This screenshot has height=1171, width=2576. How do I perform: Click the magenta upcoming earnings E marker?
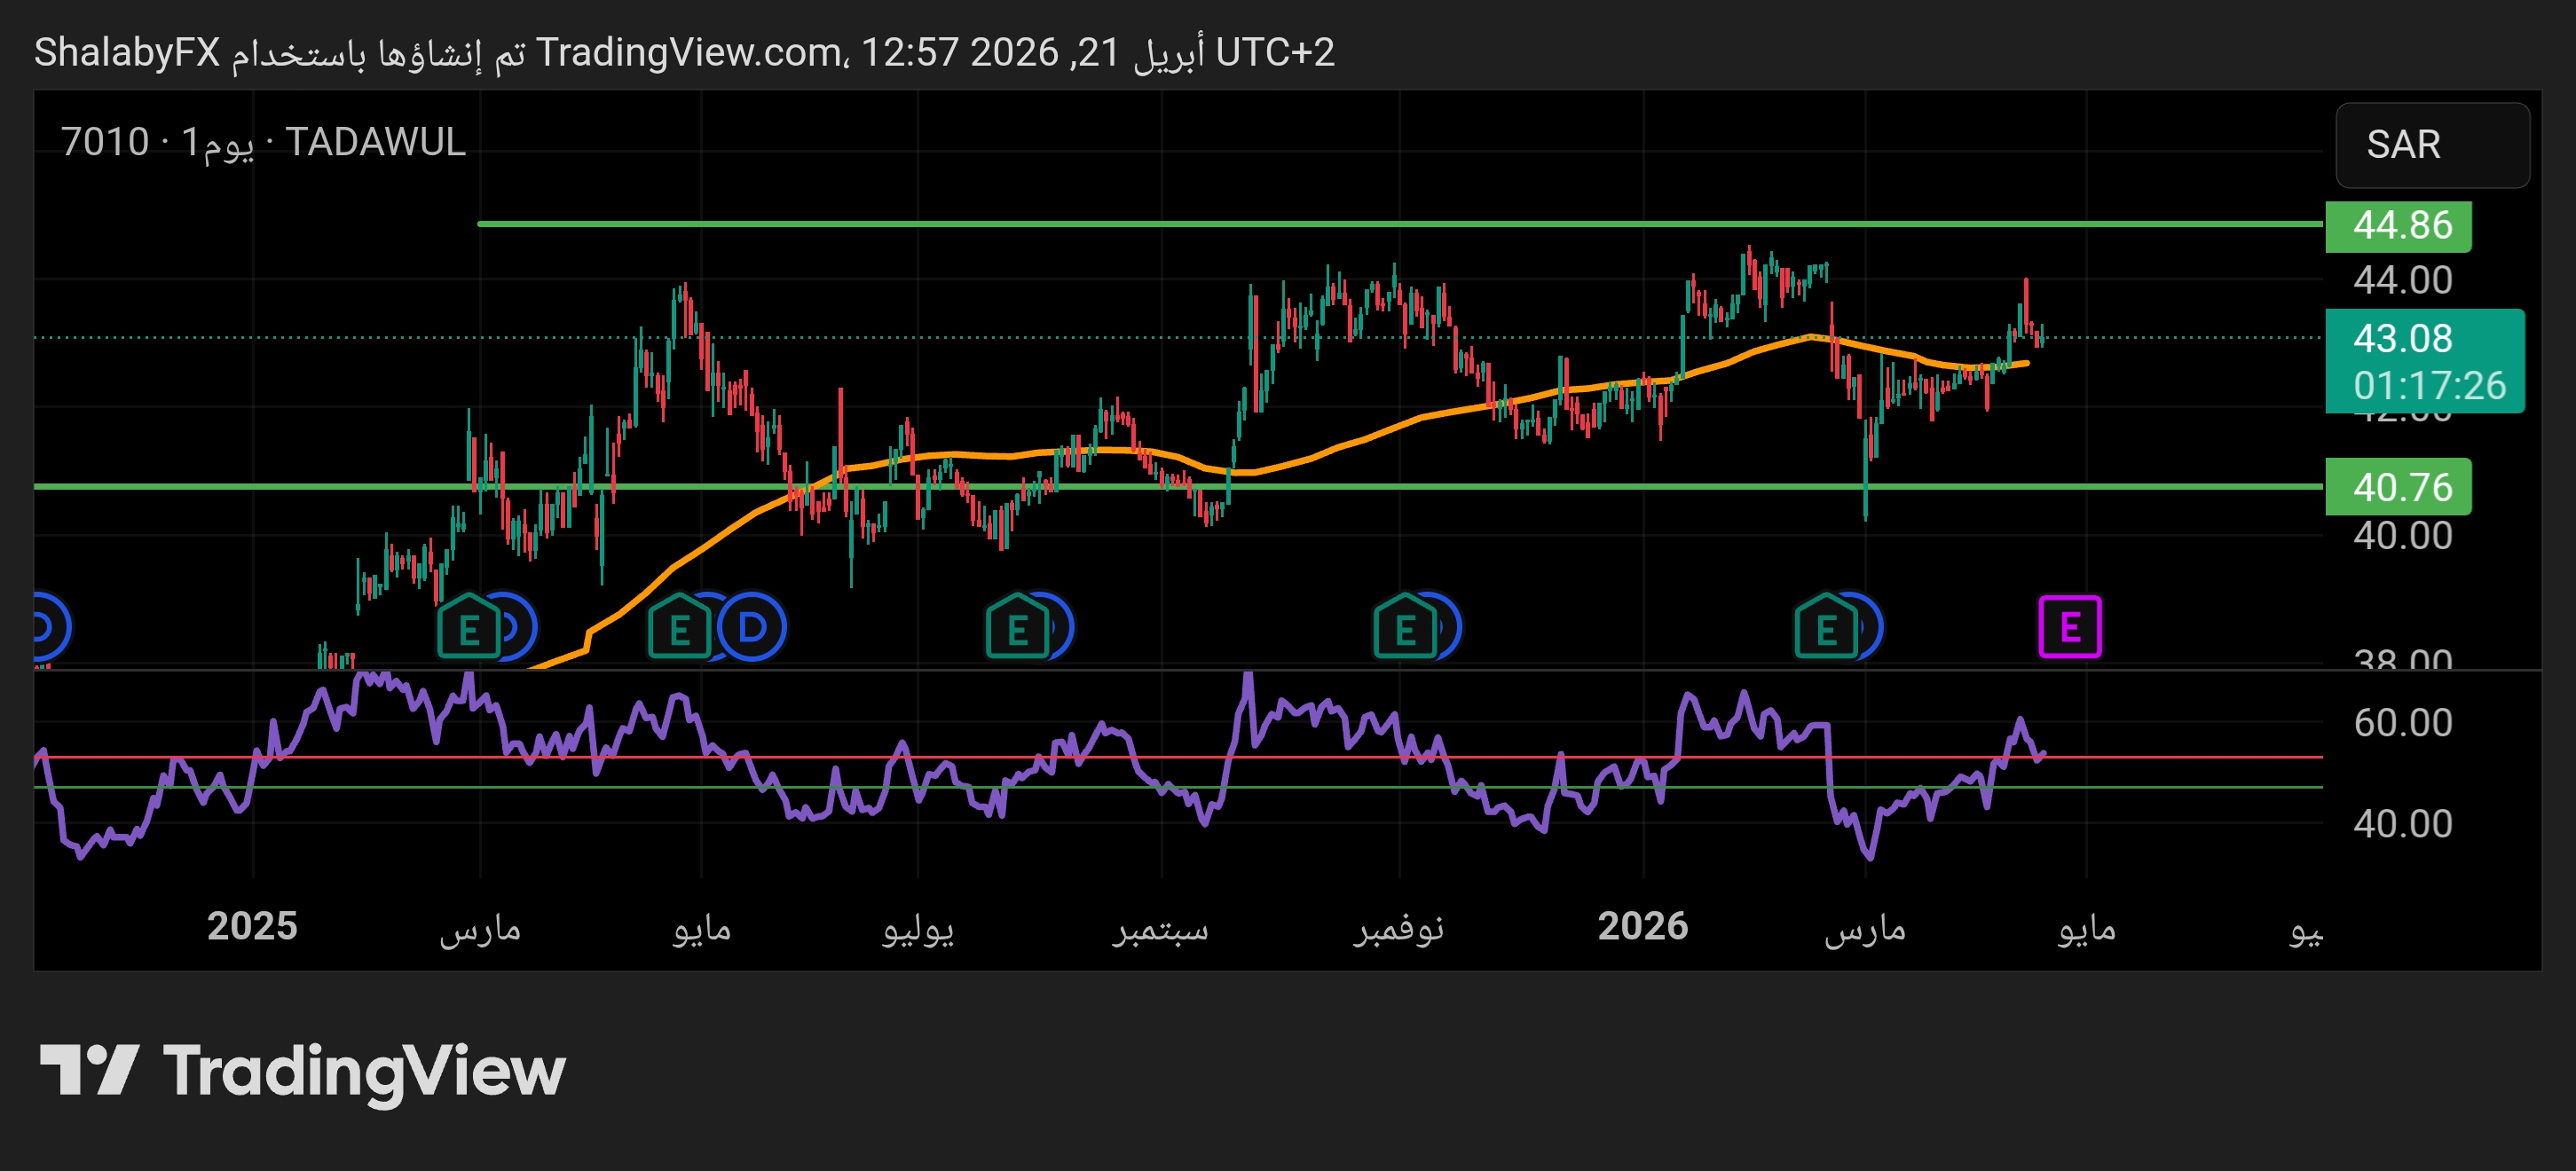[2069, 627]
